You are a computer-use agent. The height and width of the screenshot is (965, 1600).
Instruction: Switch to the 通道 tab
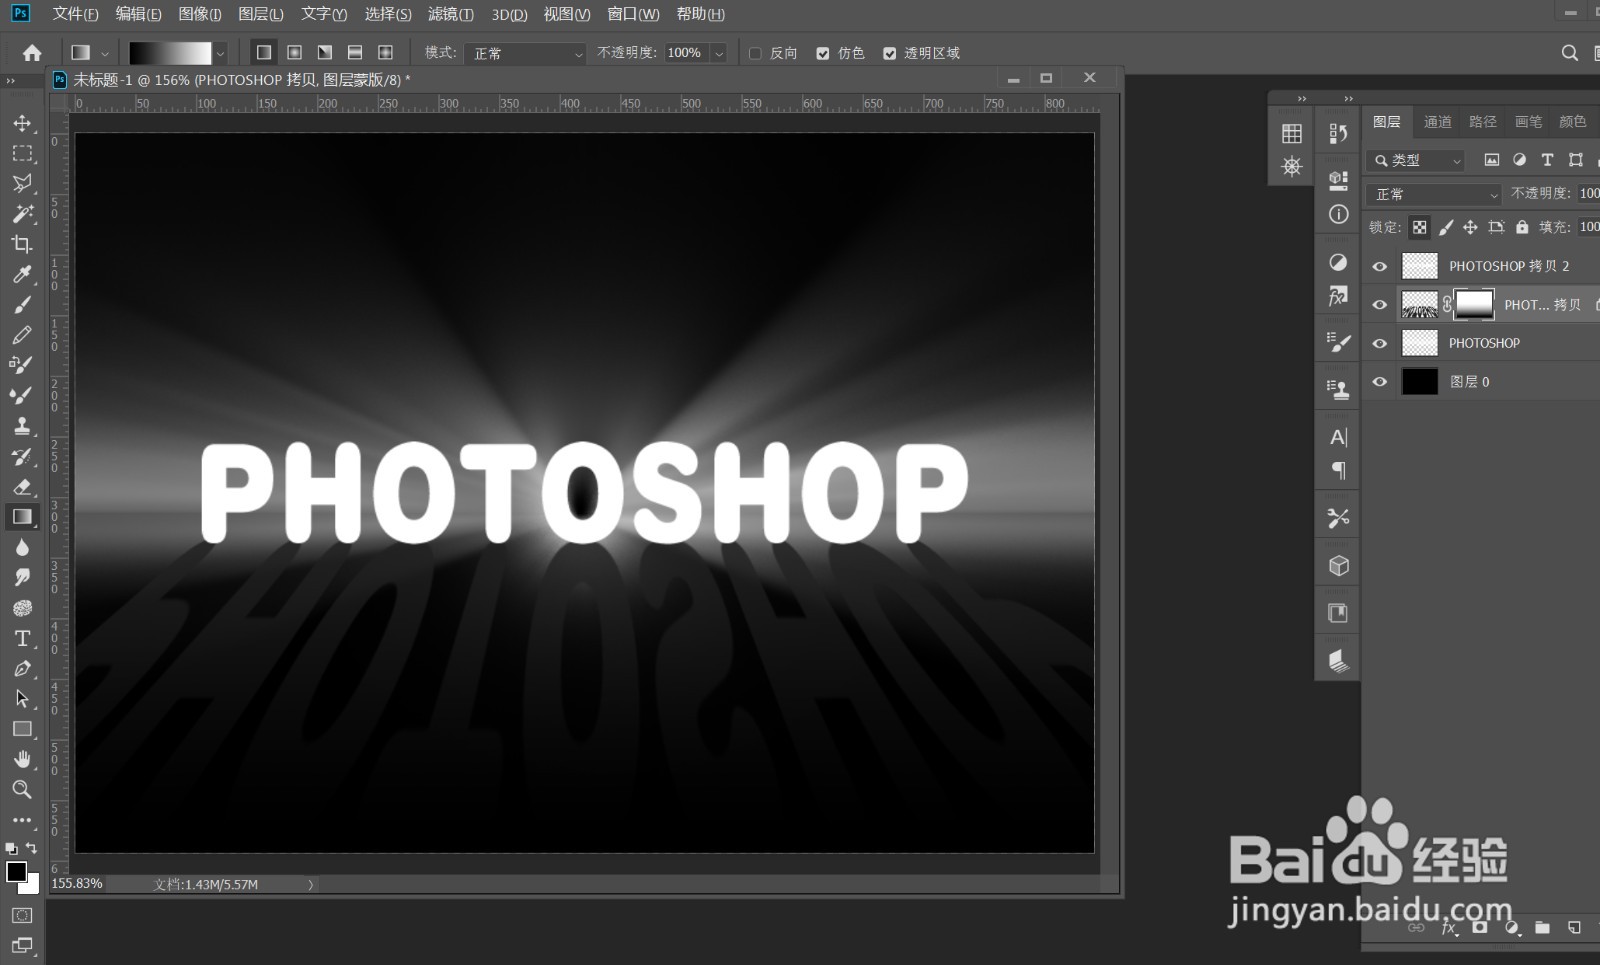pos(1437,122)
